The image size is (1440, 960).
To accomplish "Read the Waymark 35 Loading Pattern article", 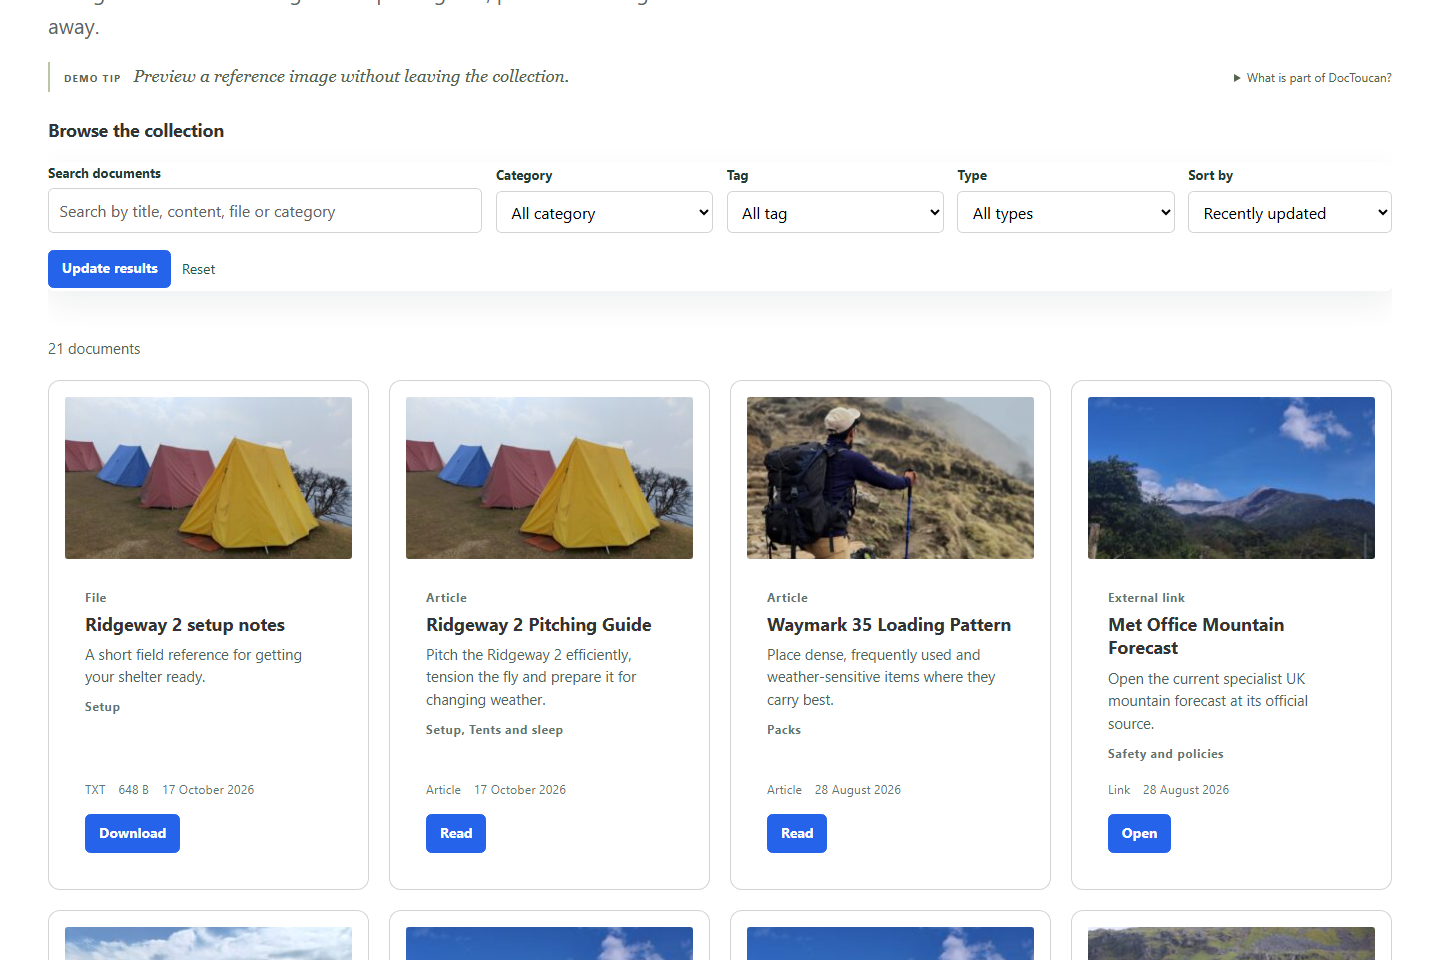I will click(797, 834).
